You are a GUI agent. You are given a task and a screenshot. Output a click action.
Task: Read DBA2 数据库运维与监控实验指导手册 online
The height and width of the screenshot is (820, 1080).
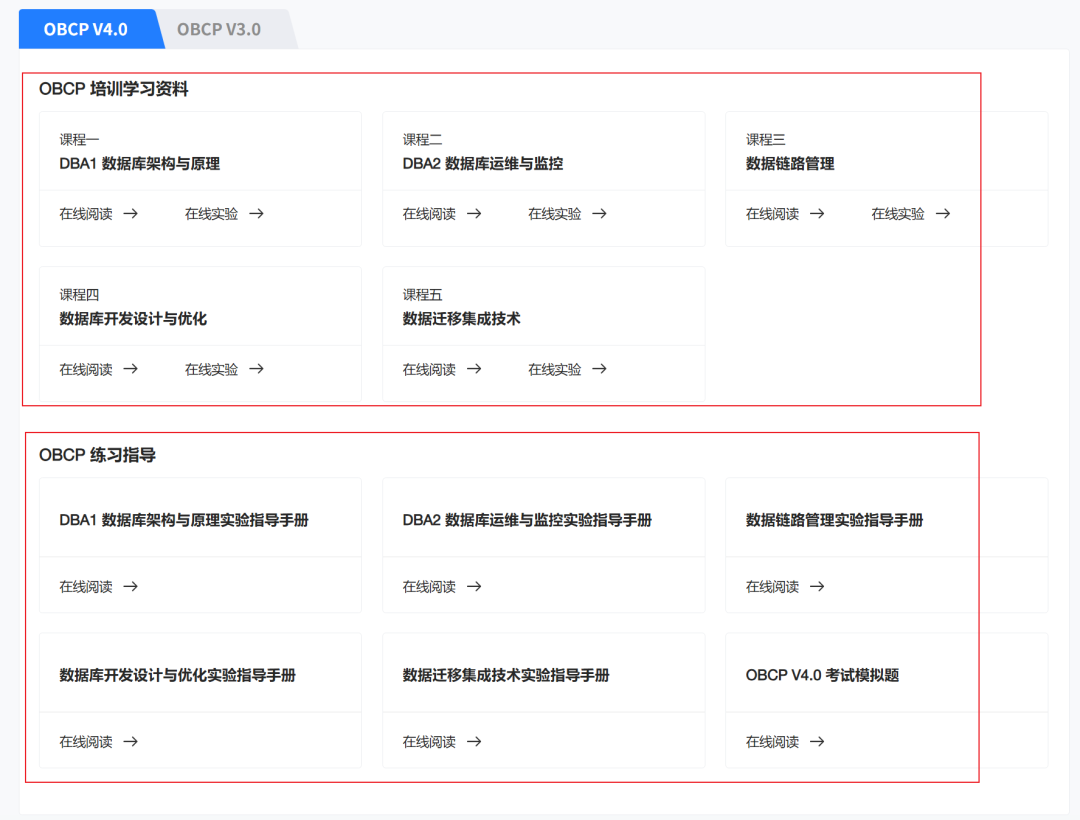click(429, 587)
